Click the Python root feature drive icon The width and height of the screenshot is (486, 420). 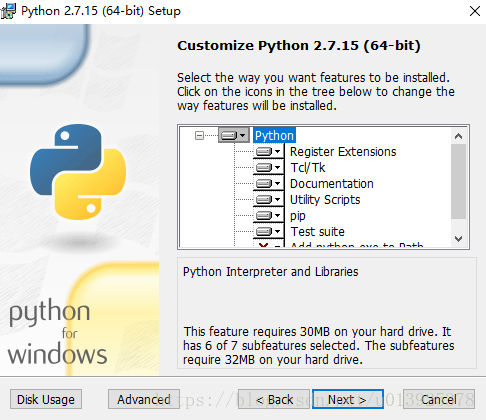(x=234, y=135)
